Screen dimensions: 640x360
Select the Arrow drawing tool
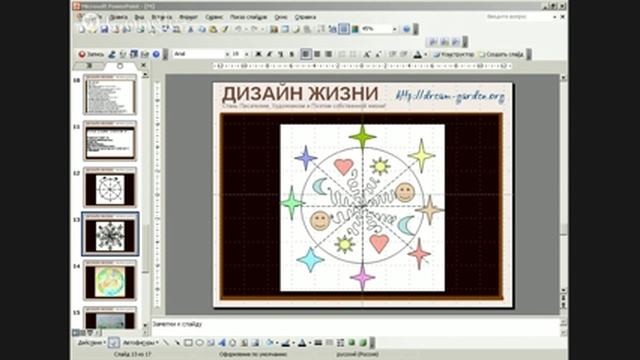coord(177,343)
